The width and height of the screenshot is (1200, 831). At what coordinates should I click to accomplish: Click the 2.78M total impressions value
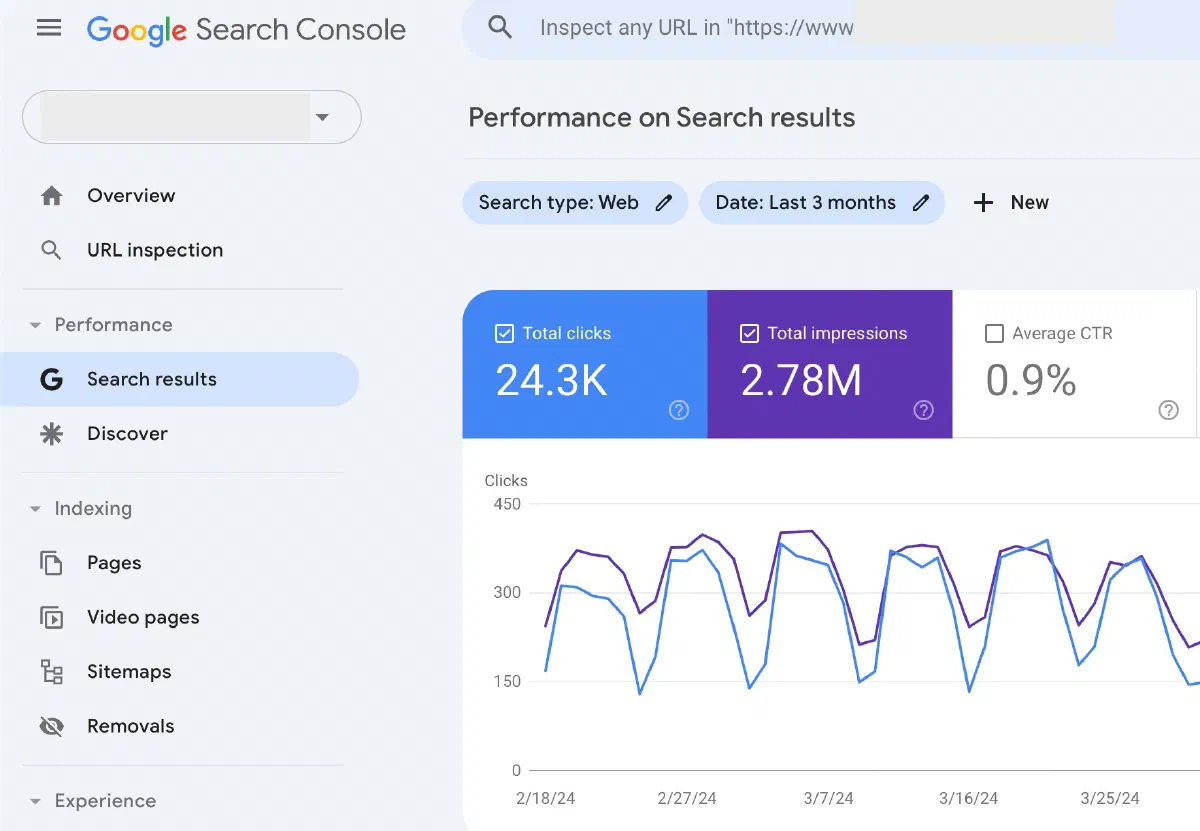(x=801, y=380)
